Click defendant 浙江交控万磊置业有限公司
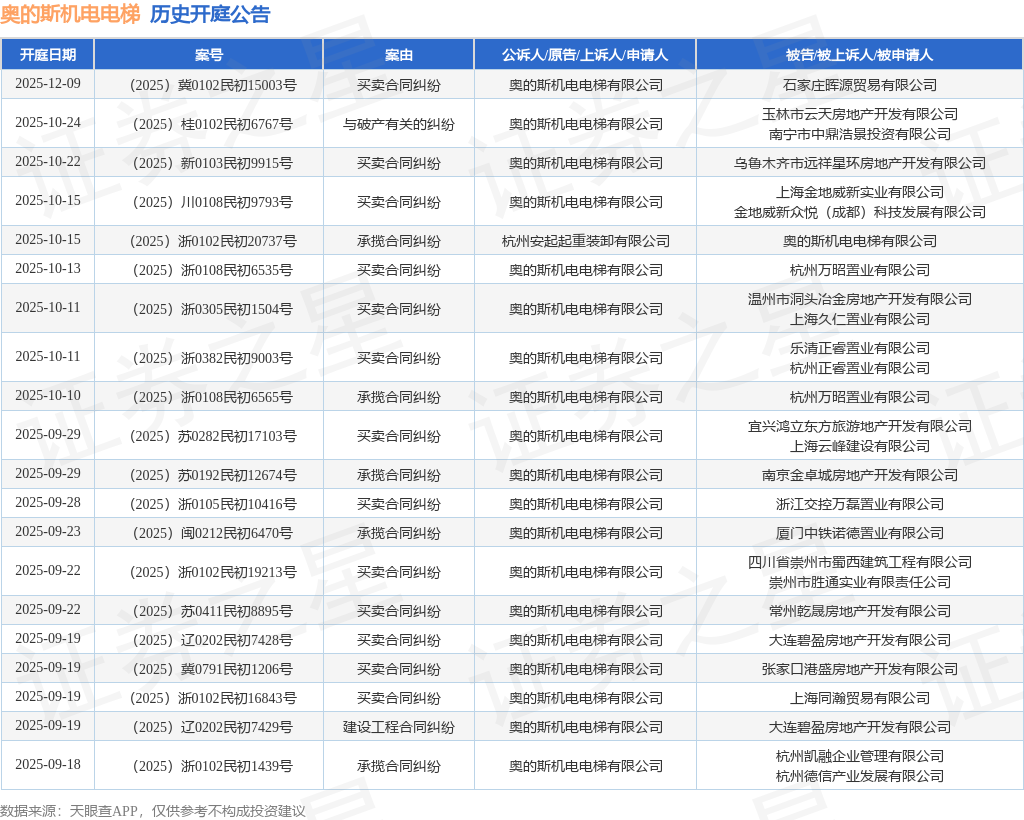1024x820 pixels. [x=859, y=504]
